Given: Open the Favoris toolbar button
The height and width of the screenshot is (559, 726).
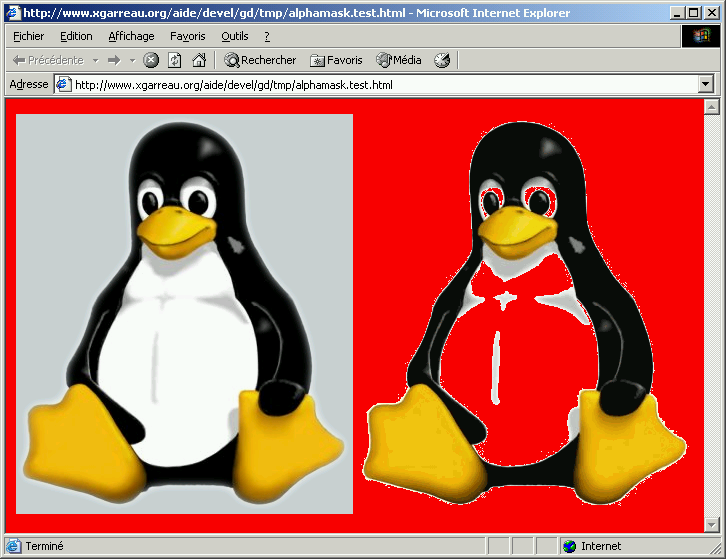Looking at the screenshot, I should pyautogui.click(x=336, y=60).
